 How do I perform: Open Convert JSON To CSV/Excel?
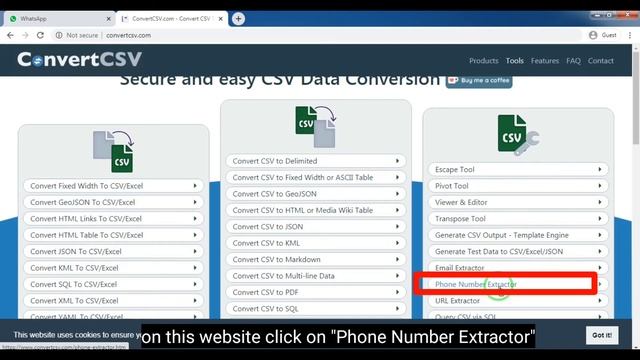coord(113,251)
